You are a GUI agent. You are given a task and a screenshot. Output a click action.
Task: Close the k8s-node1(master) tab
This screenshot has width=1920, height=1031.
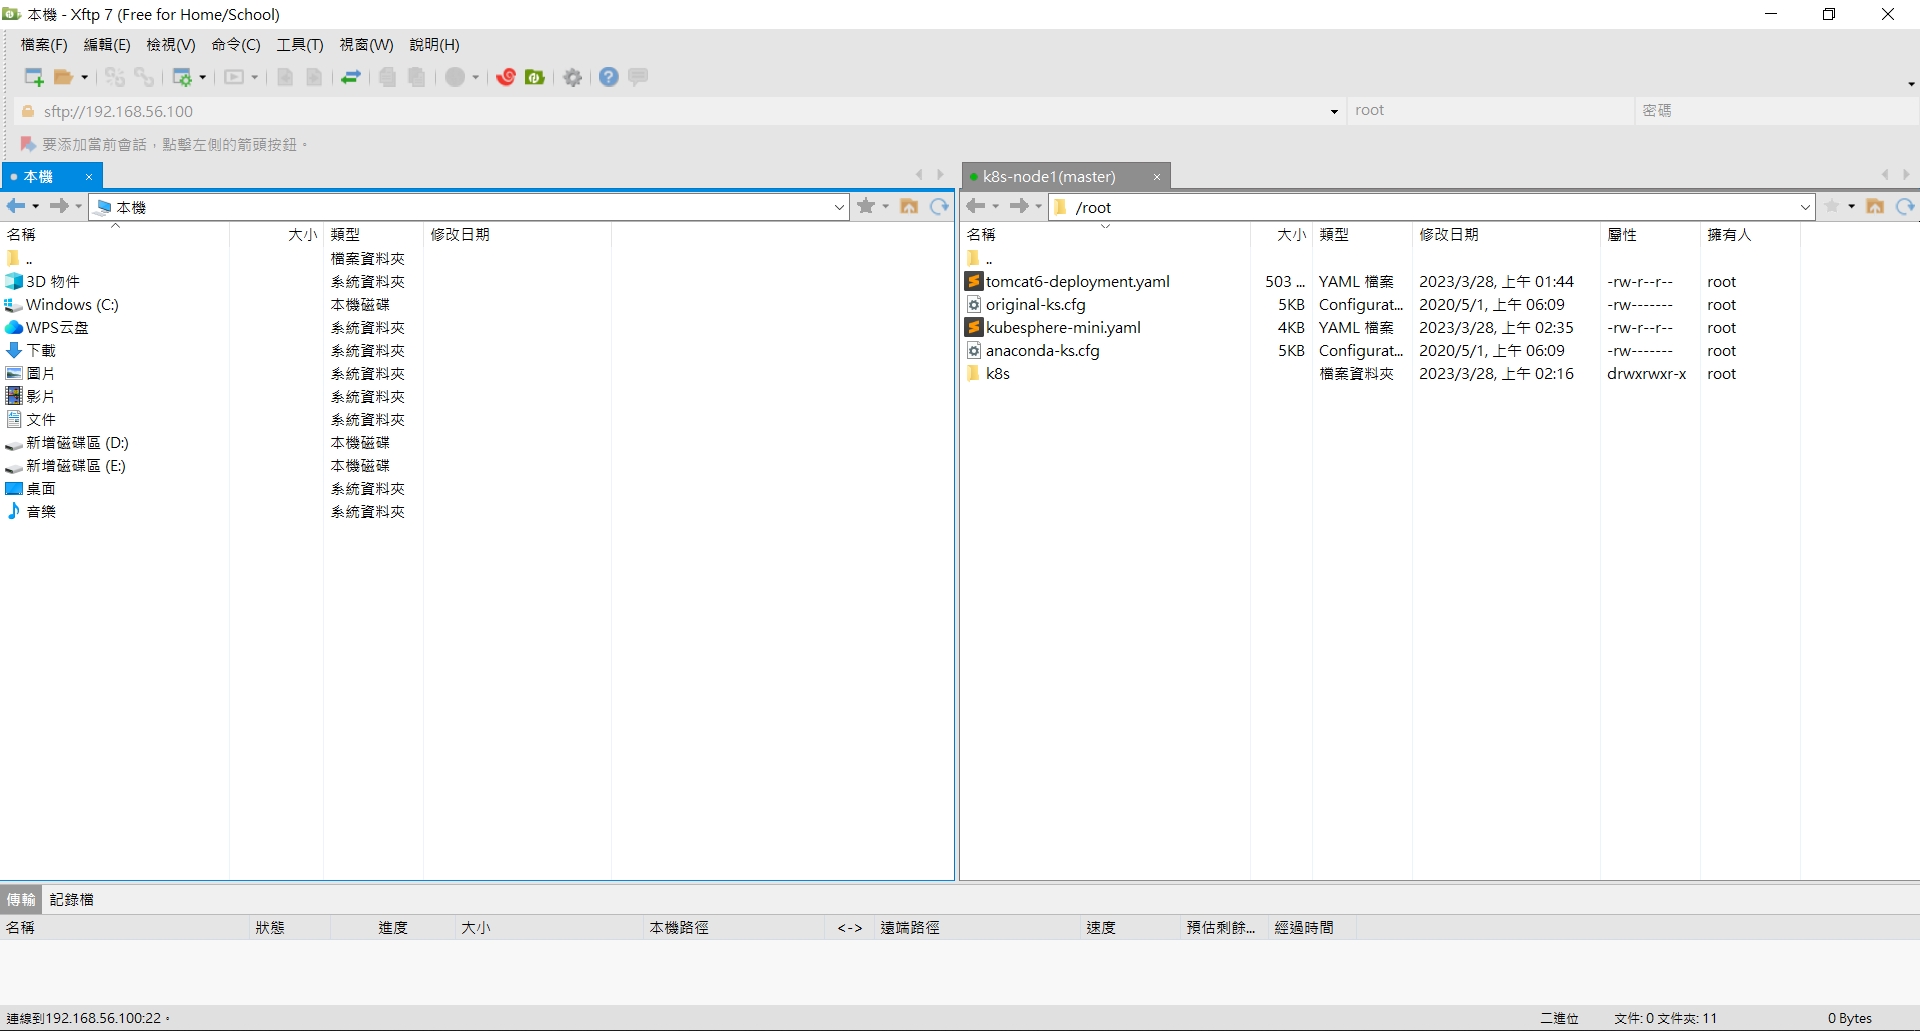tap(1157, 177)
